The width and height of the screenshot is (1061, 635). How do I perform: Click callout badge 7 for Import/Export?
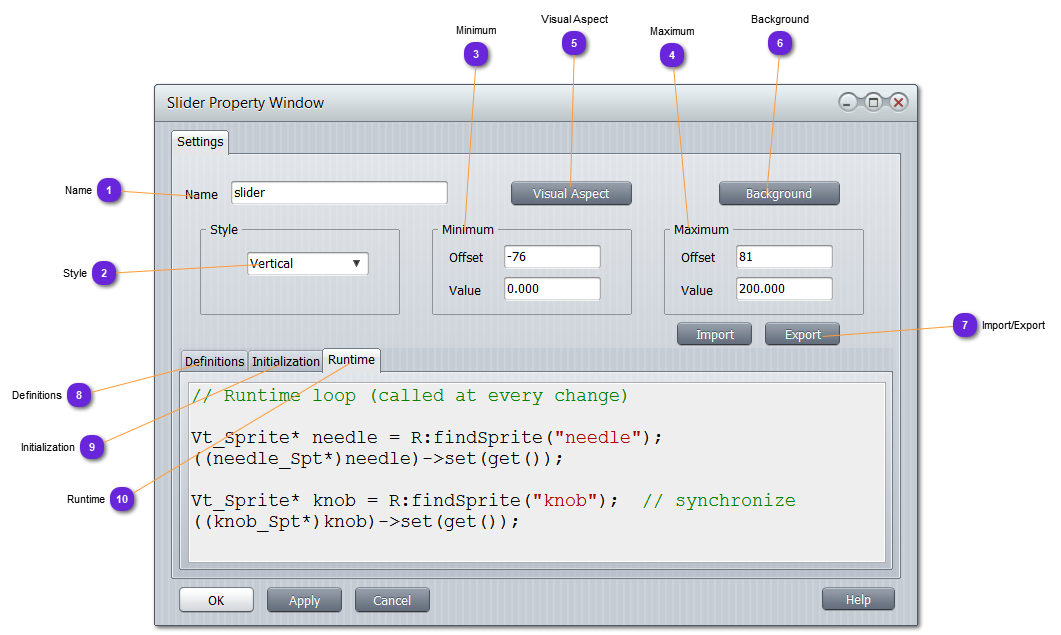964,325
